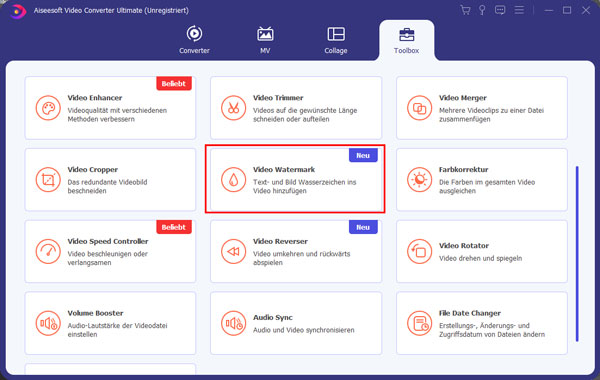Maximize the Aiseesoft window
600x380 pixels.
pos(567,10)
